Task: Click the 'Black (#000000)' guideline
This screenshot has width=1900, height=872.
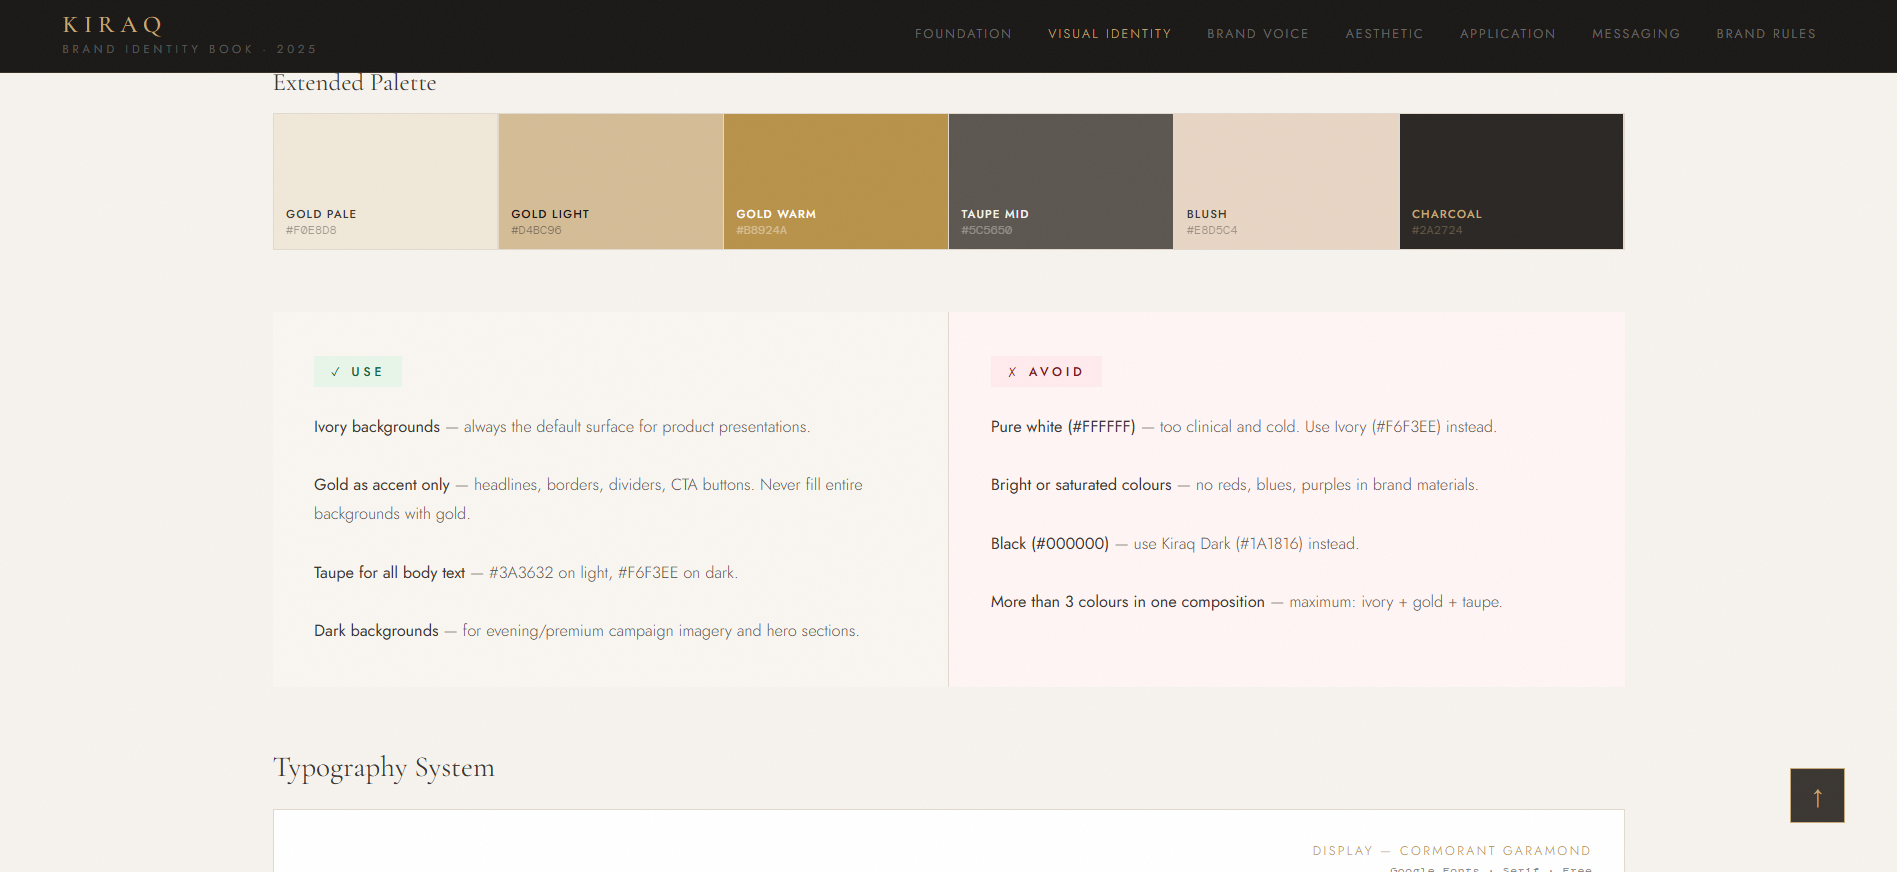Action: [1050, 544]
